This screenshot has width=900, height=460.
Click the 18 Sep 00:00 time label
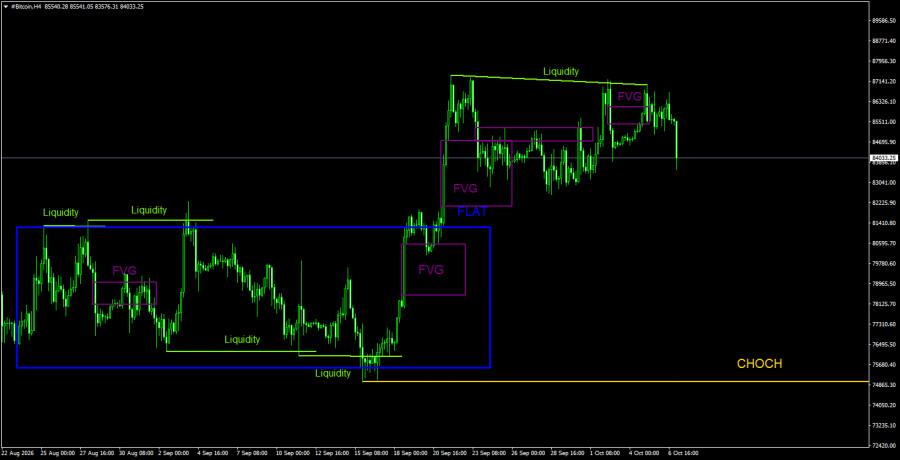[x=410, y=453]
